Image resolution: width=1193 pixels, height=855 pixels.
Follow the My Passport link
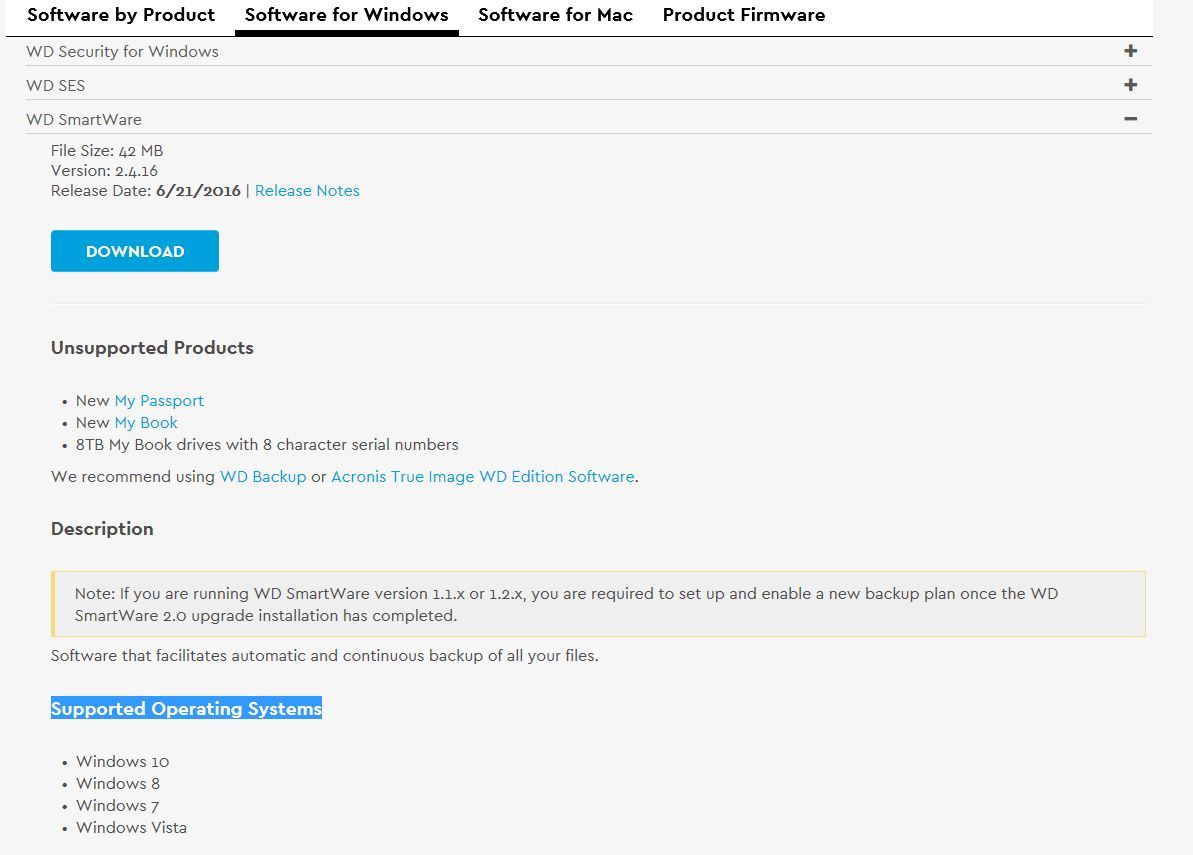point(159,401)
